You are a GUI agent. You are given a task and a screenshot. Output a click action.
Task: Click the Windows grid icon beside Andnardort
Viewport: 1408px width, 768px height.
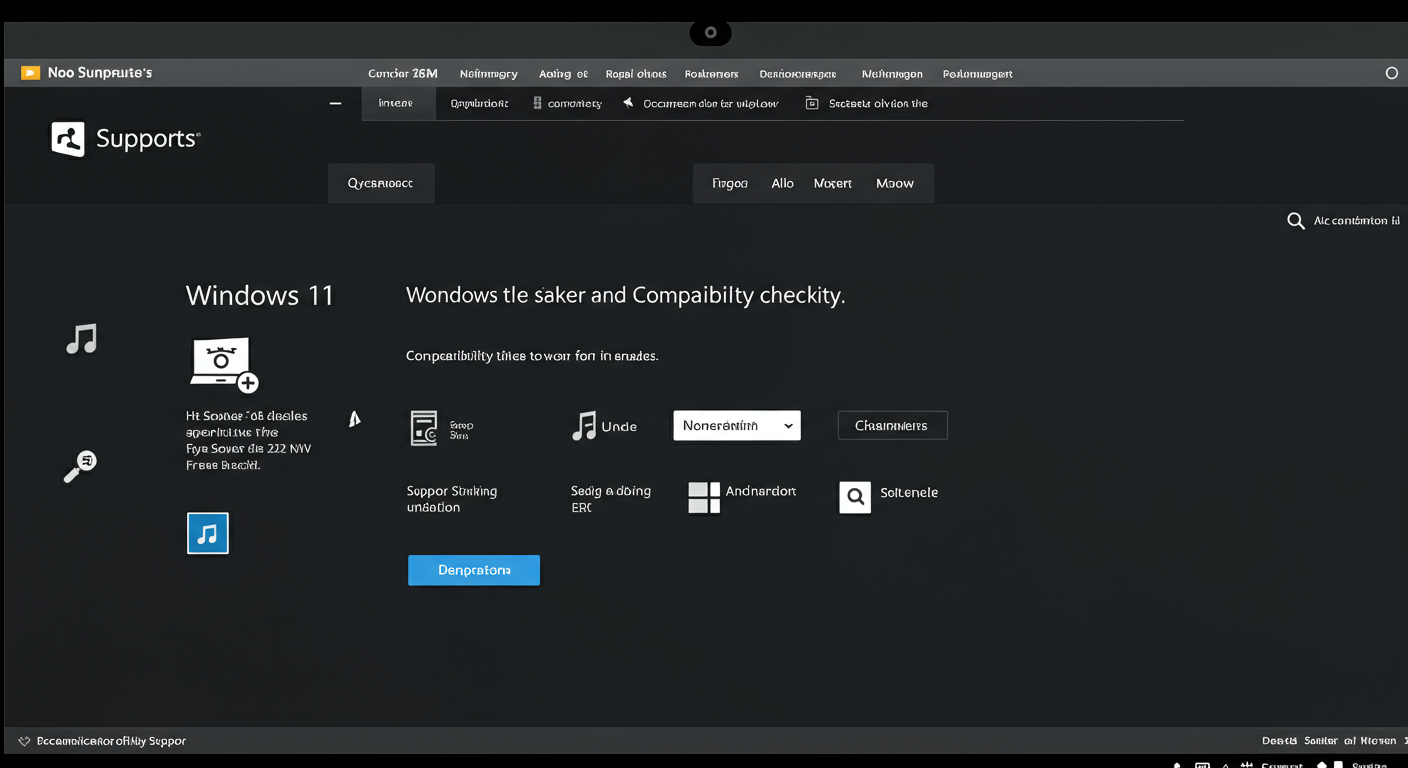tap(704, 497)
